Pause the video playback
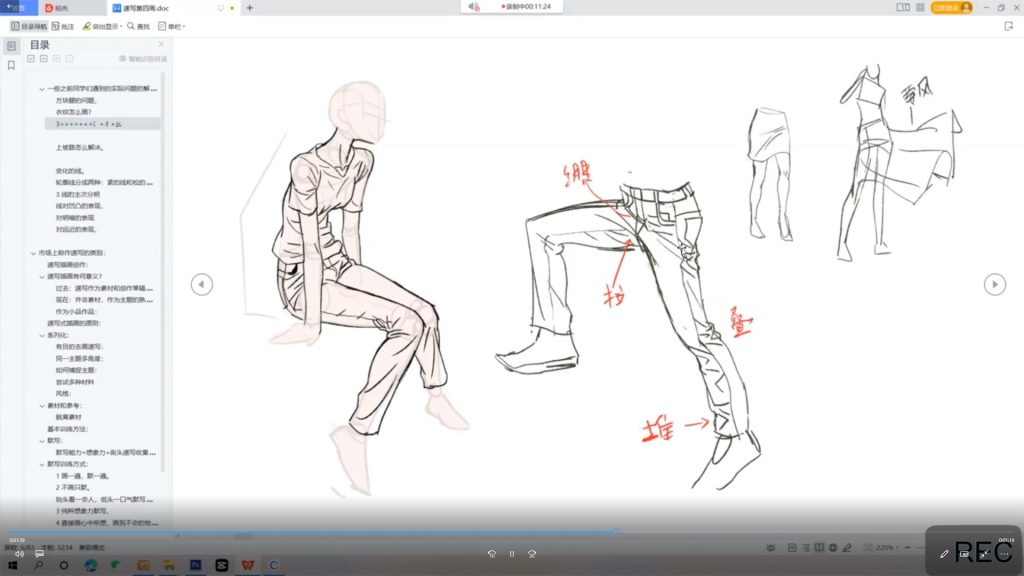Screen dimensions: 1024x576 point(511,553)
